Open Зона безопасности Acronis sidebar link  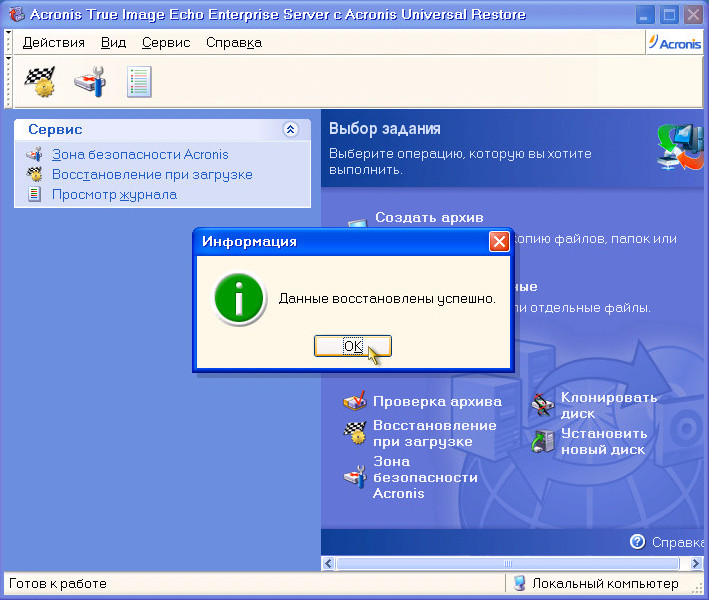coord(140,154)
